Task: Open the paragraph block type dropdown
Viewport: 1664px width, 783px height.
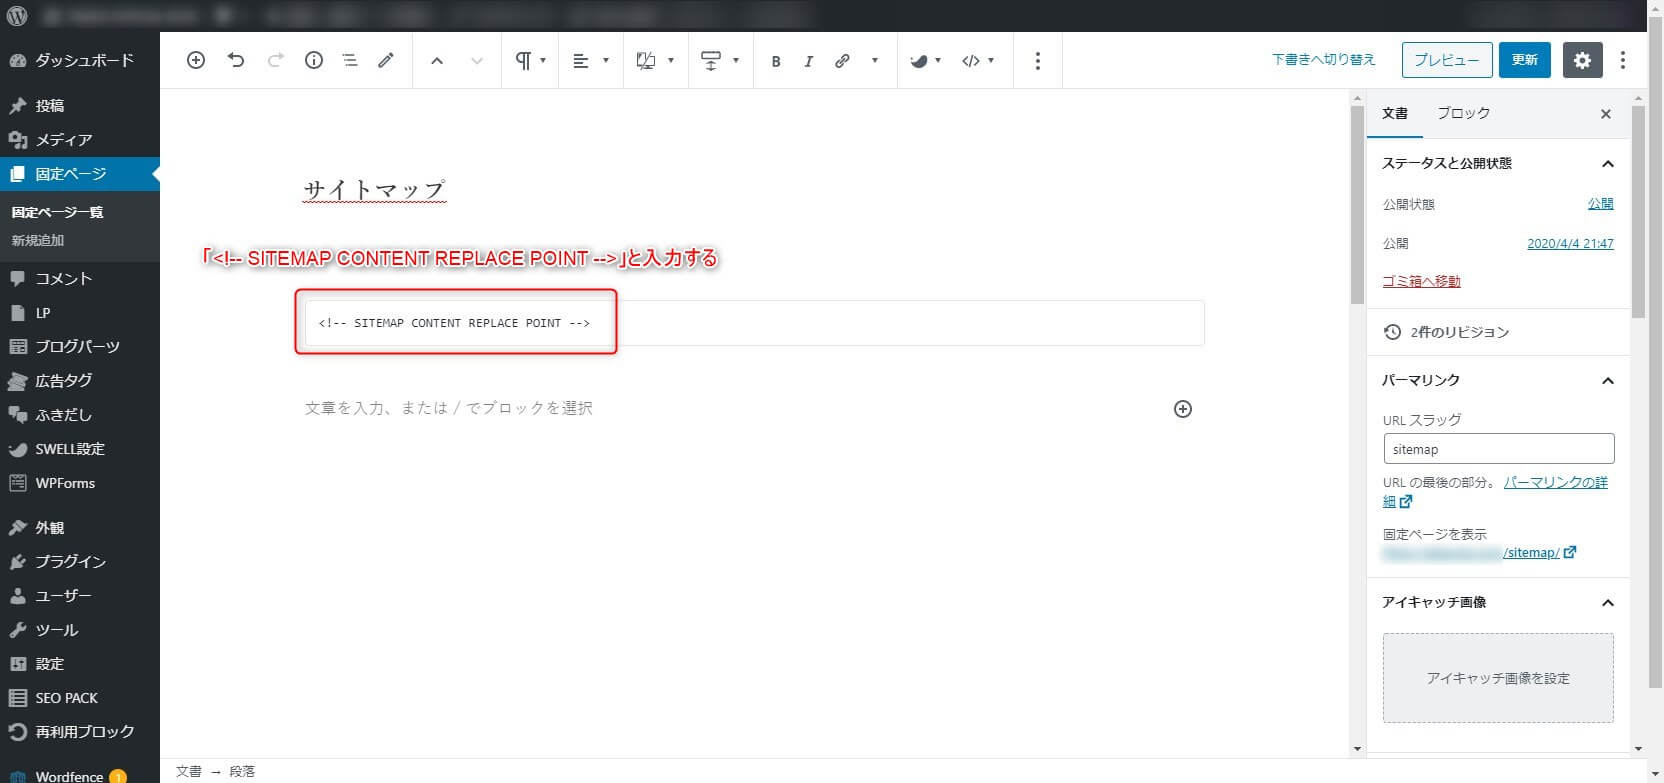Action: click(530, 61)
